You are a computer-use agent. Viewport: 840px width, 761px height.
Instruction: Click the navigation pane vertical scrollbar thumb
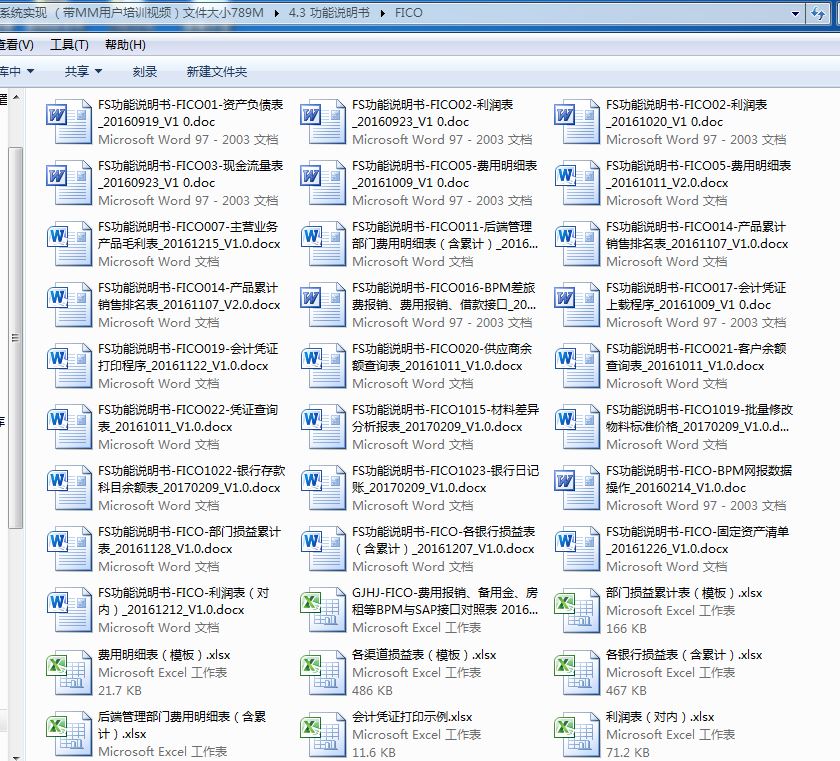click(x=16, y=337)
